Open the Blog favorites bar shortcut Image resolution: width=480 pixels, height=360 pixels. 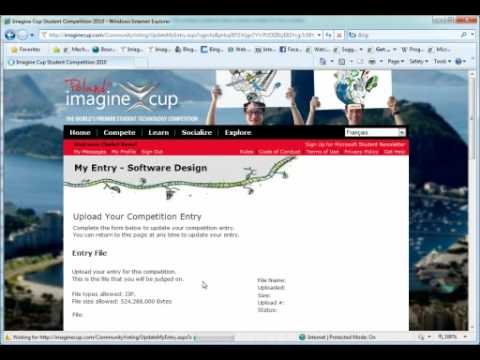tap(184, 50)
